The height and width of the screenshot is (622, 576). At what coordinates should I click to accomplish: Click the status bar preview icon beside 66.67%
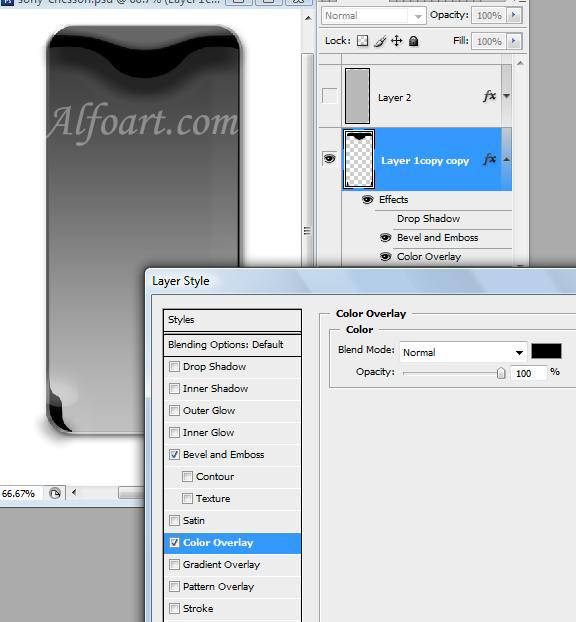click(x=55, y=493)
